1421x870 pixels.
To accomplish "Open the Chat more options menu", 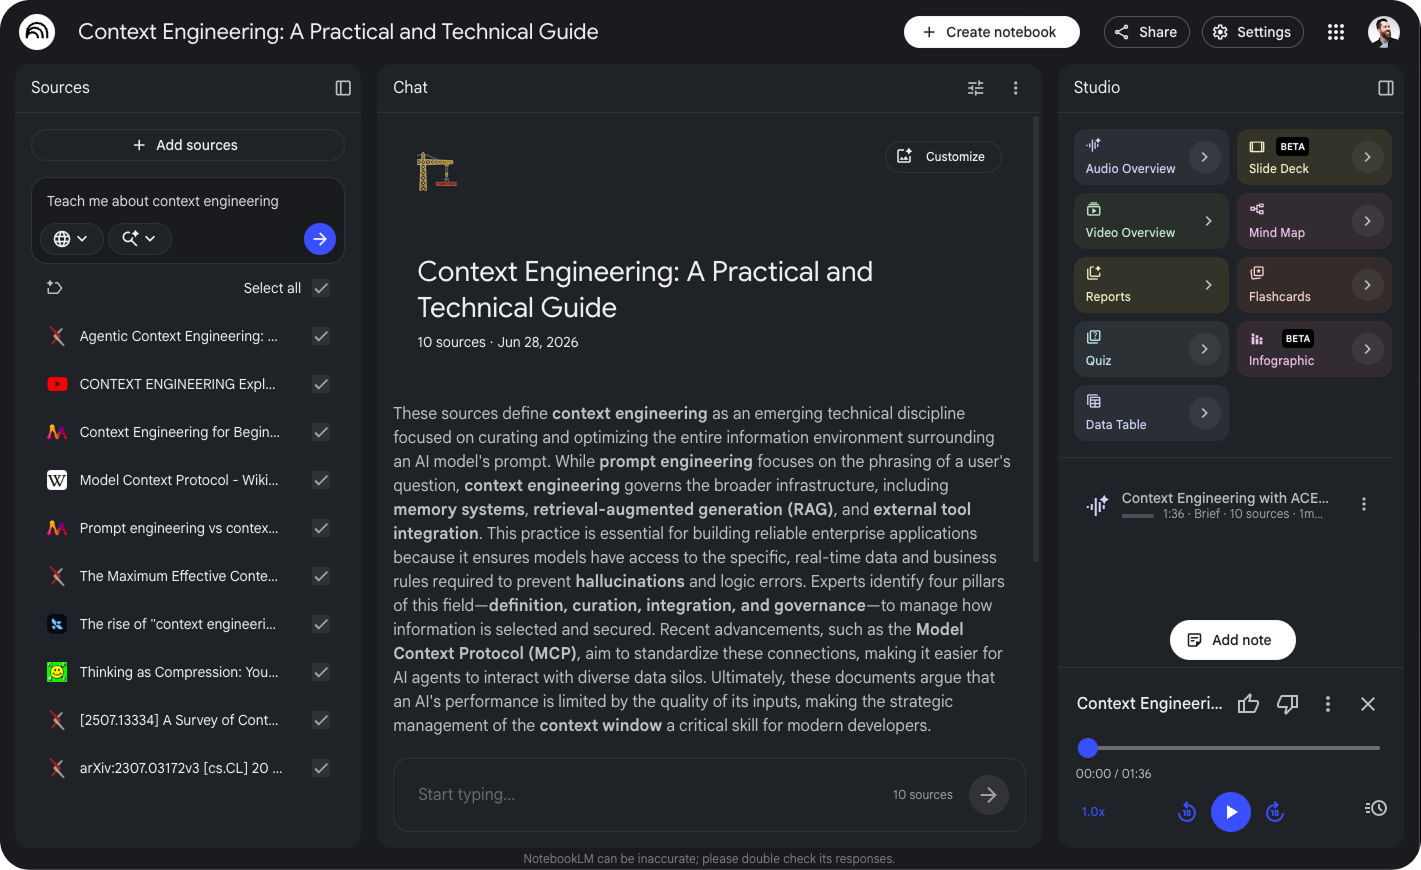I will (x=1016, y=88).
